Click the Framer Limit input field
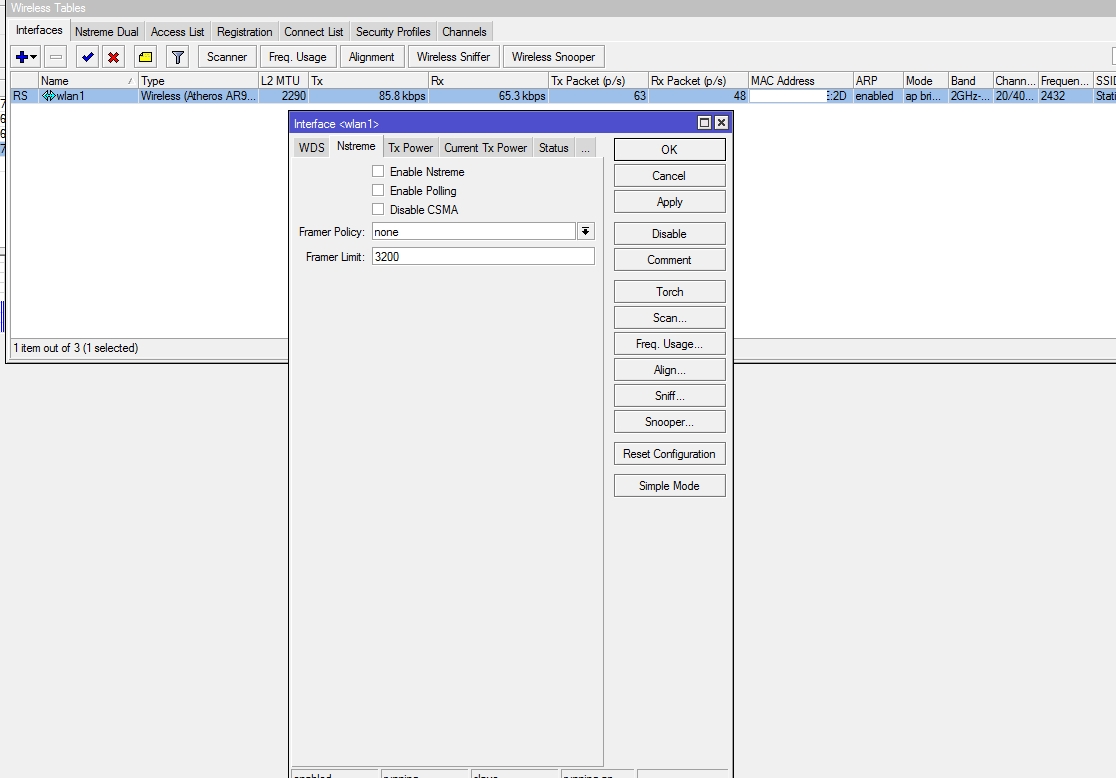 click(483, 257)
